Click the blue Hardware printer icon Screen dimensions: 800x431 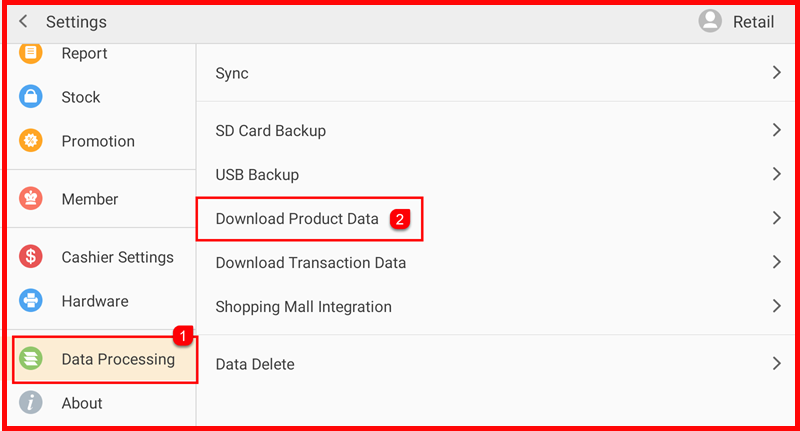31,301
